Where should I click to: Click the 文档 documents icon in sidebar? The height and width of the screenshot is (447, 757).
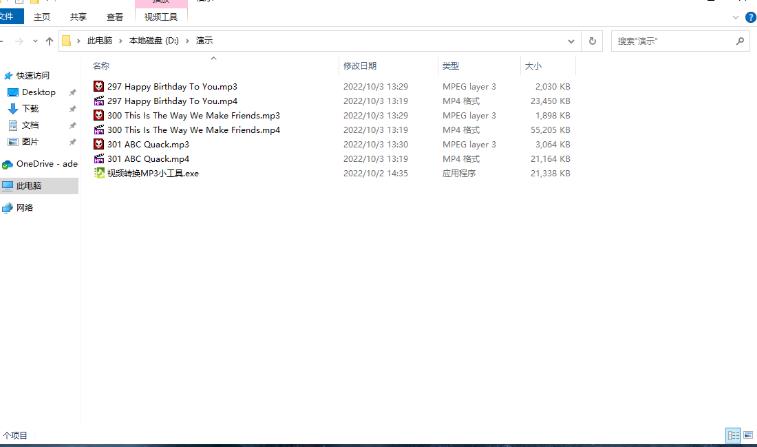[x=13, y=125]
